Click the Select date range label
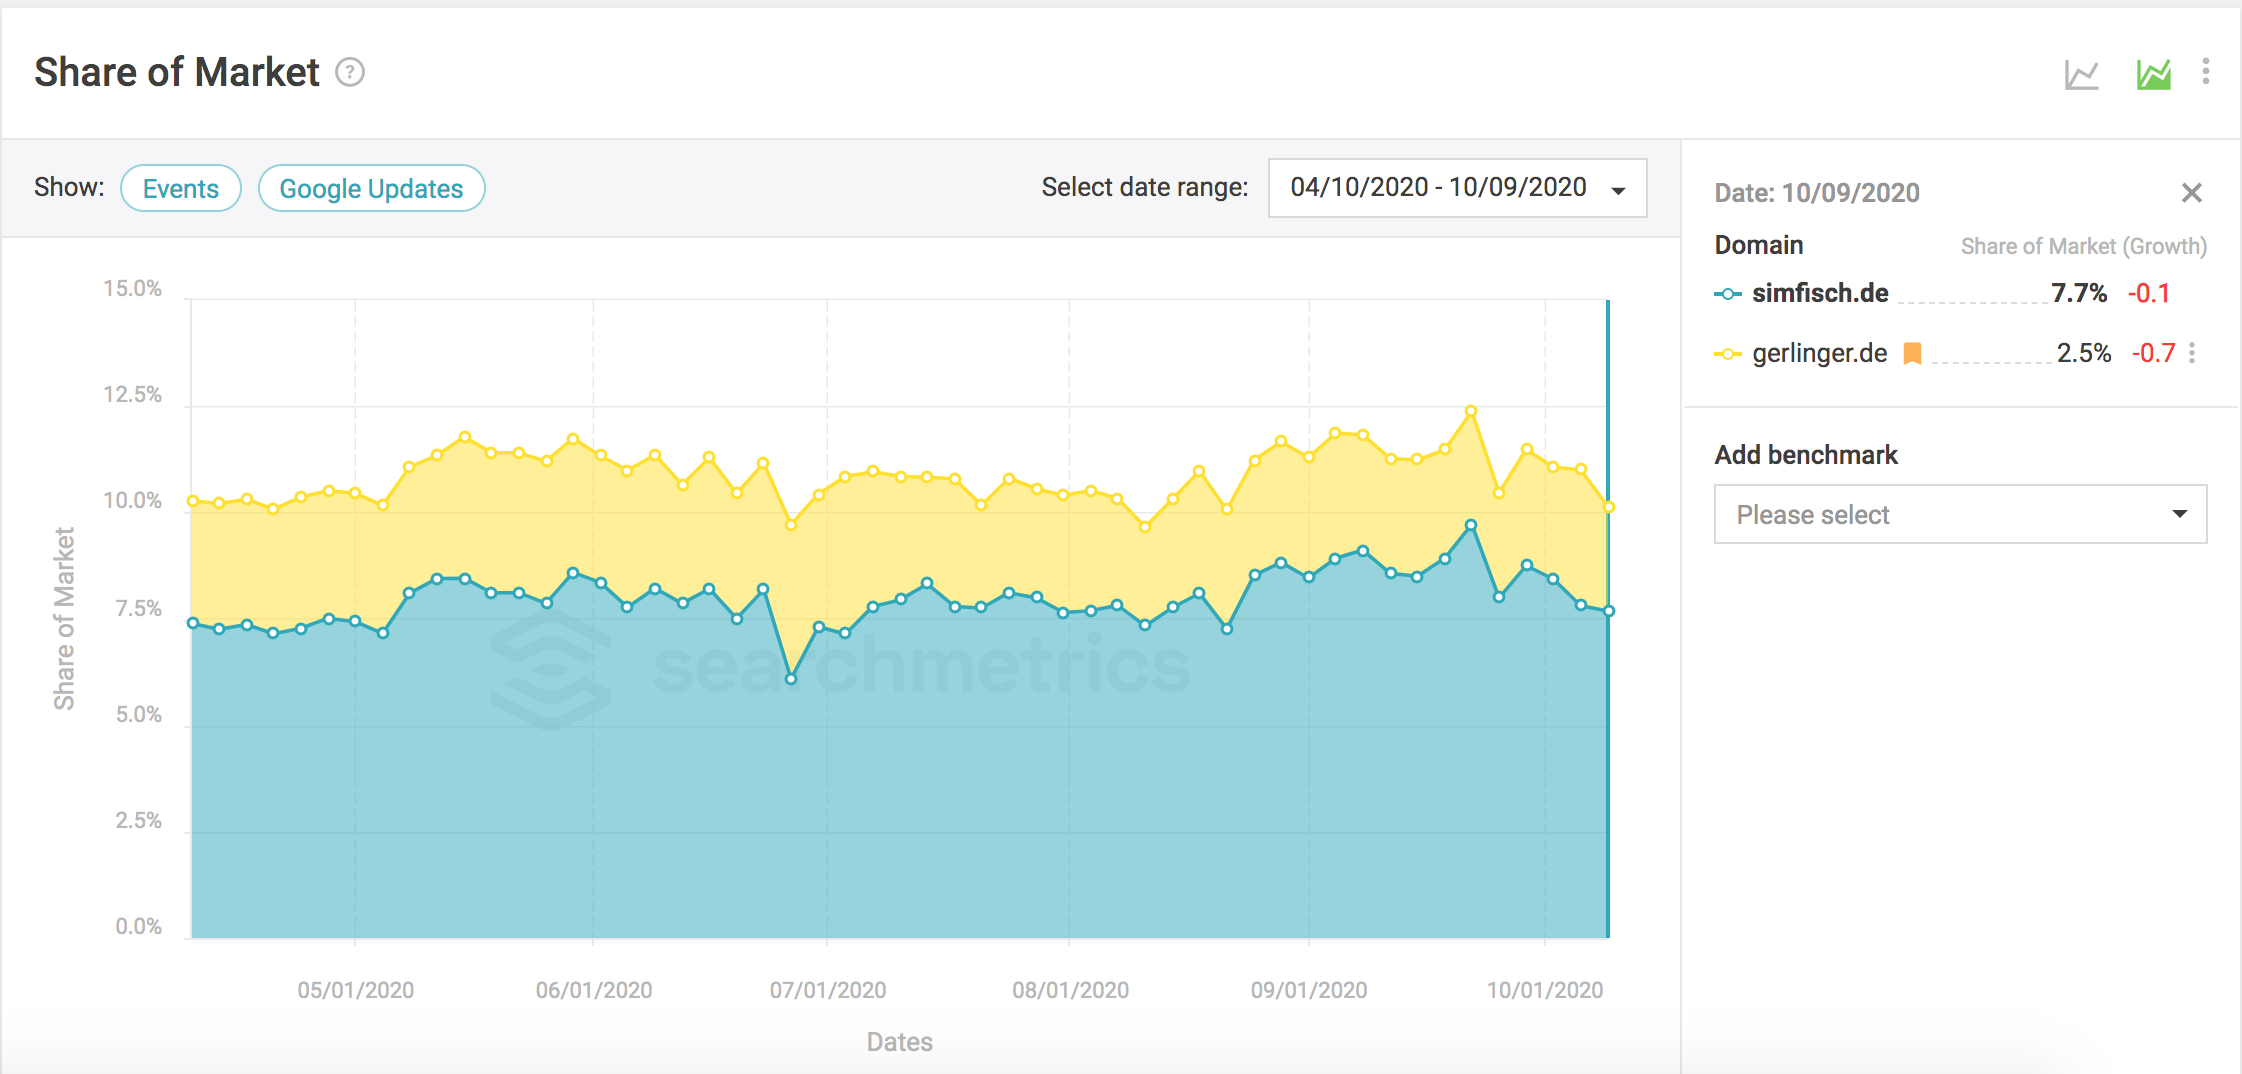 point(1145,187)
